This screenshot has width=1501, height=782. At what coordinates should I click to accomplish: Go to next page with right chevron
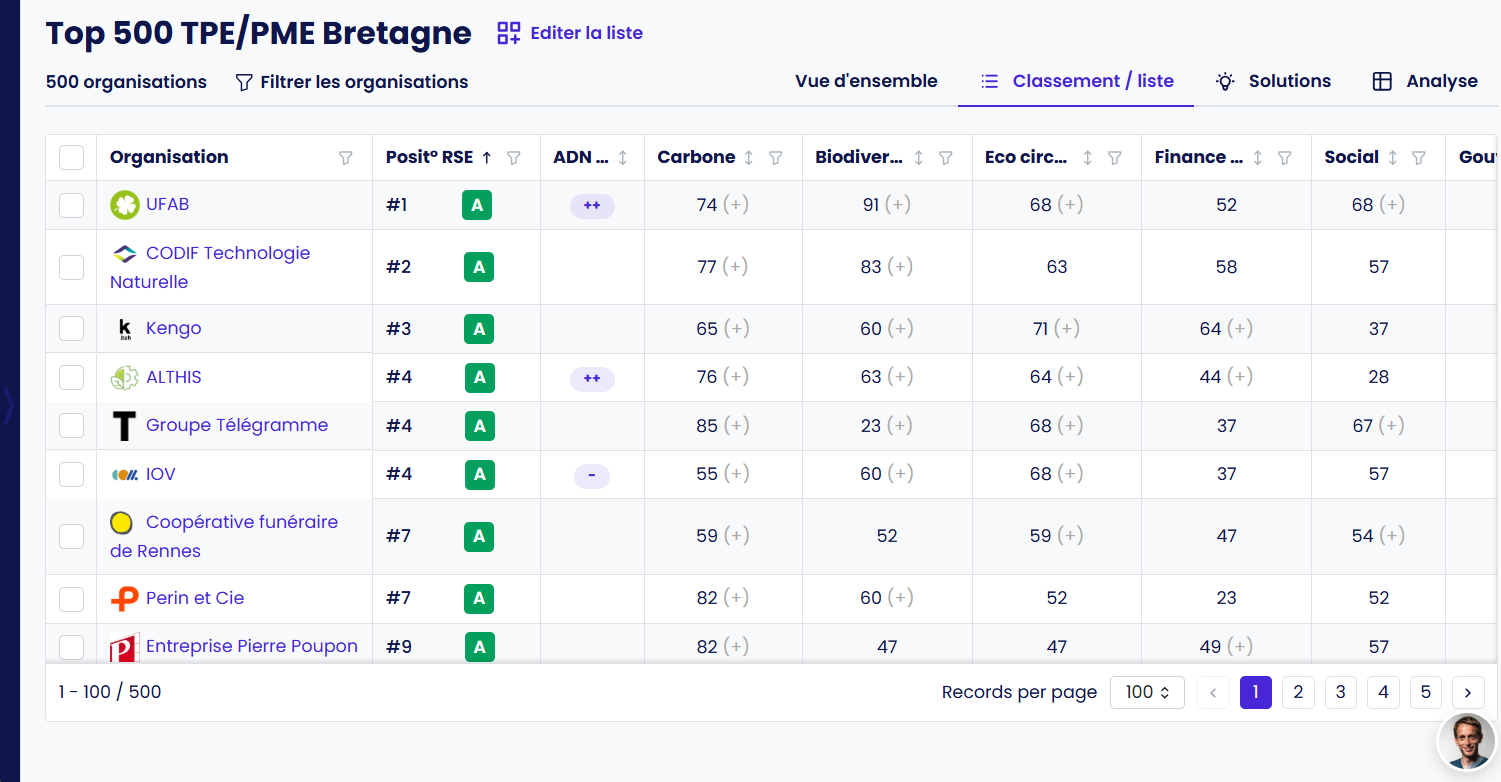(1467, 692)
